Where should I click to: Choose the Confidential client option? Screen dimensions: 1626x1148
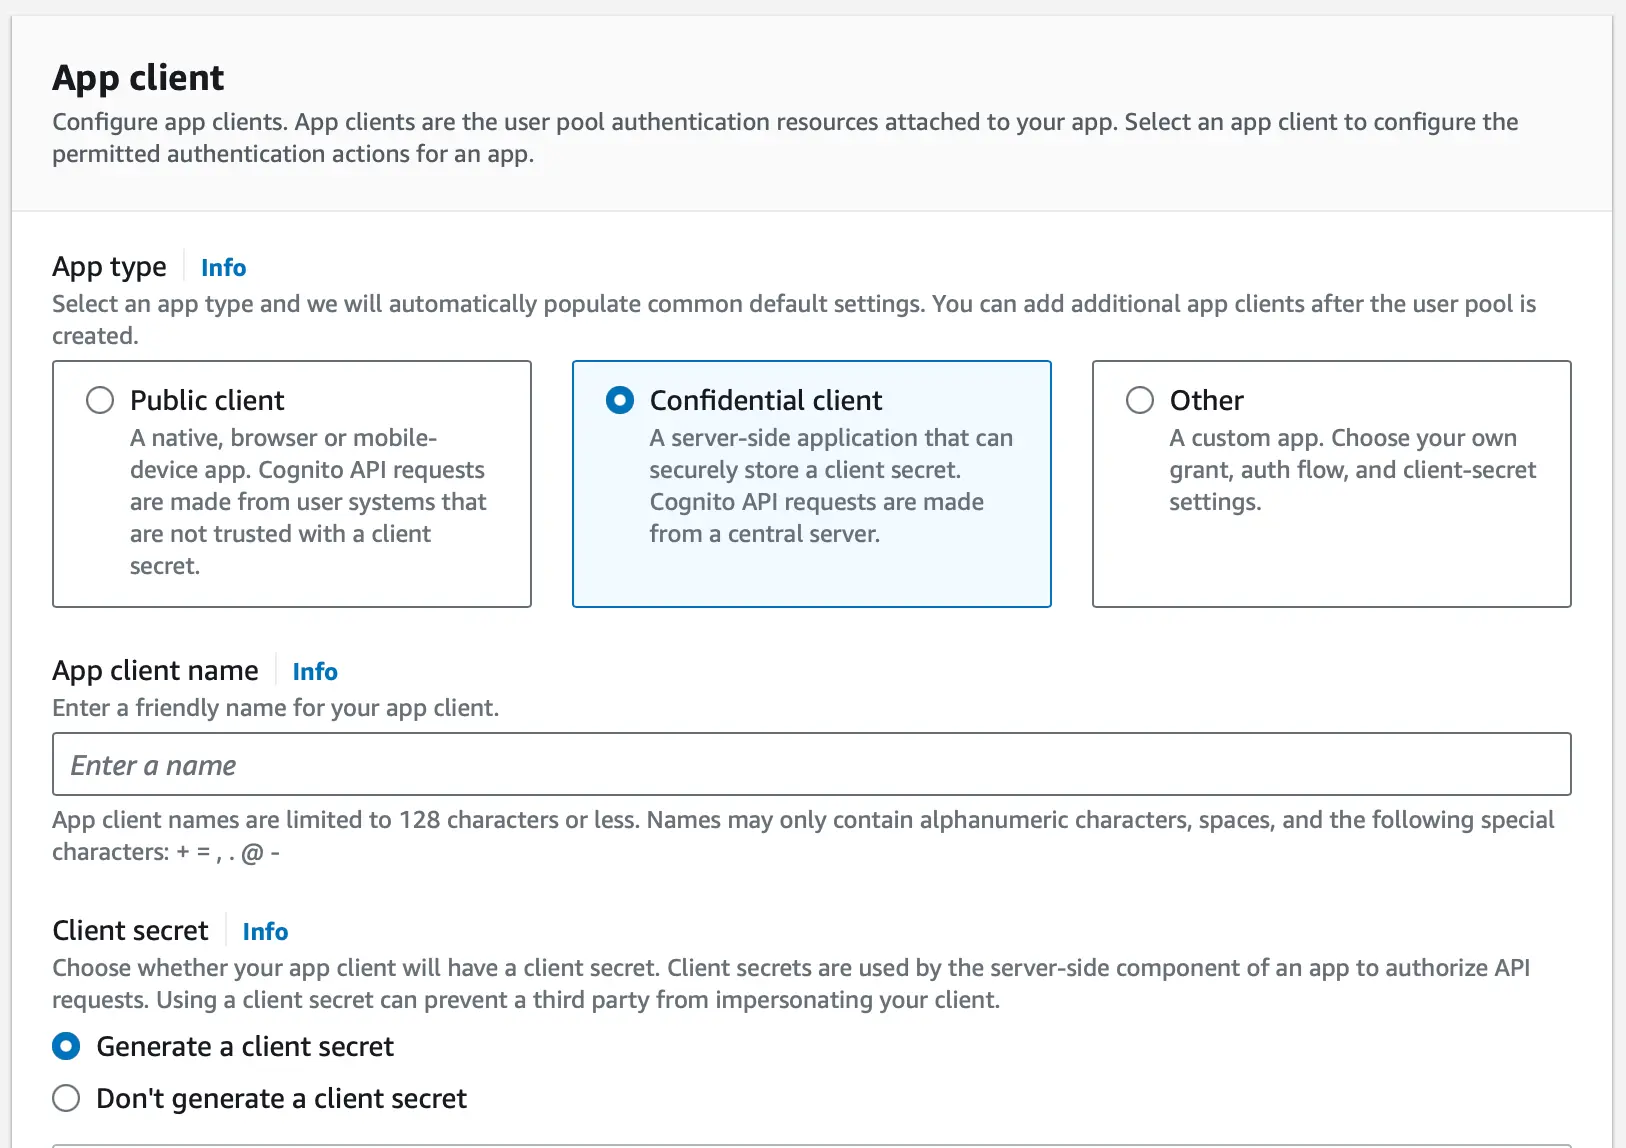click(619, 400)
